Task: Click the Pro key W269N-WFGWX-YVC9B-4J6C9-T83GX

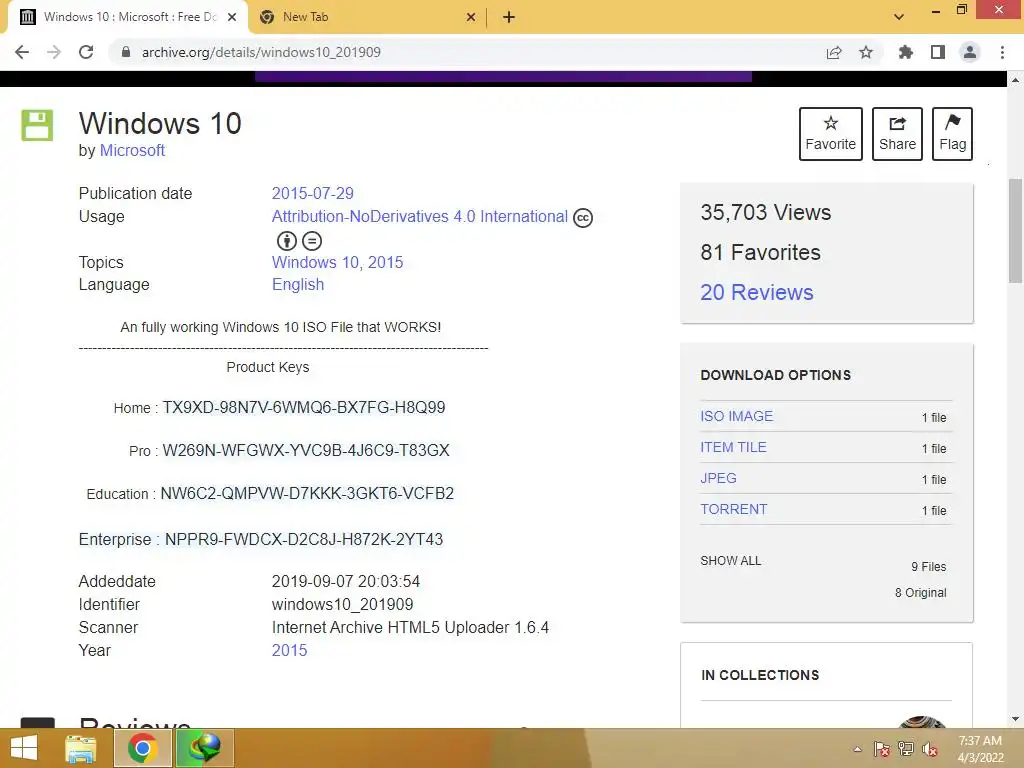Action: coord(306,451)
